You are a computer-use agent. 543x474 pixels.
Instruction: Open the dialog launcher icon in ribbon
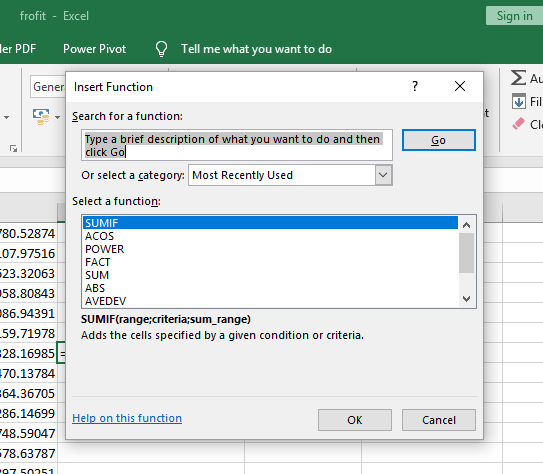tap(14, 149)
